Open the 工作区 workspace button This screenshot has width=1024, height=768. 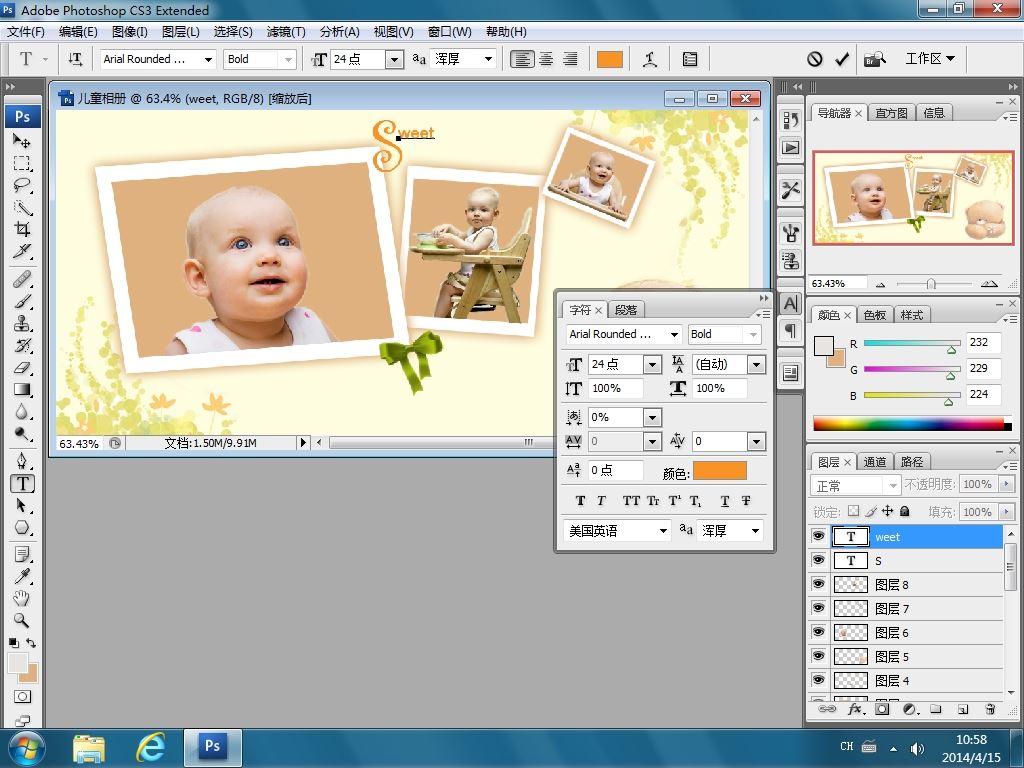point(929,59)
